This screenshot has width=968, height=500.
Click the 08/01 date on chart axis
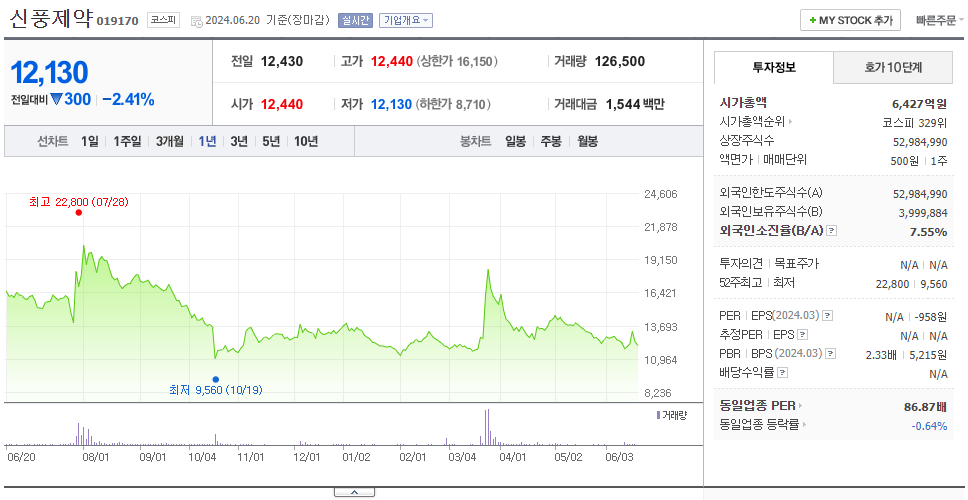[x=95, y=458]
